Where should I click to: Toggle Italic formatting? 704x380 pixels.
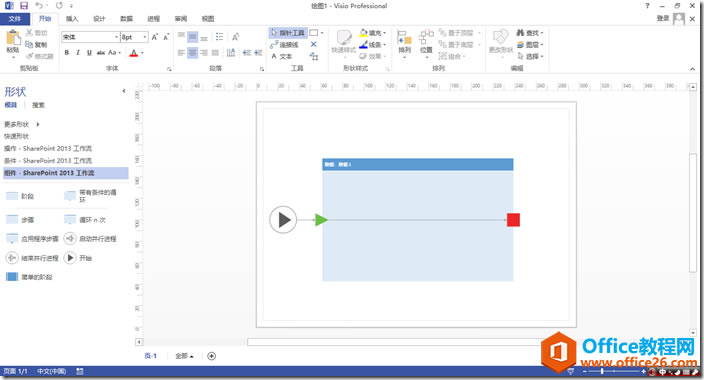[78, 53]
